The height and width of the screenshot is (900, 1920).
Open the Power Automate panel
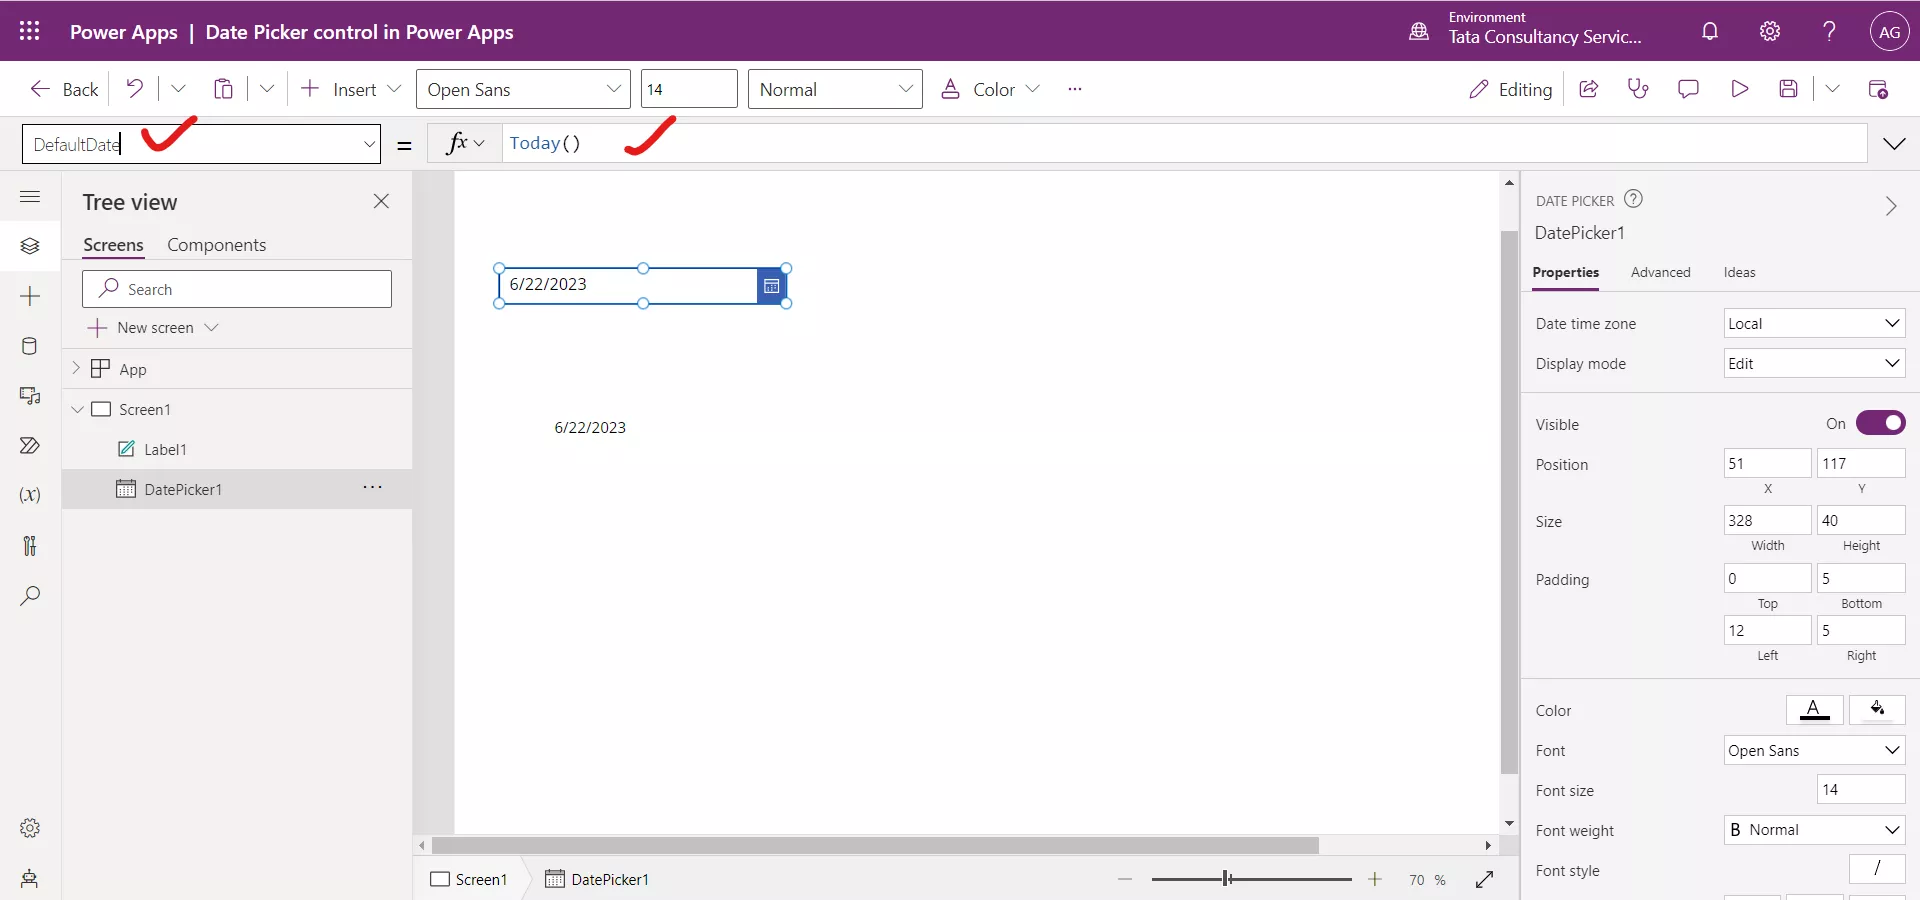30,446
